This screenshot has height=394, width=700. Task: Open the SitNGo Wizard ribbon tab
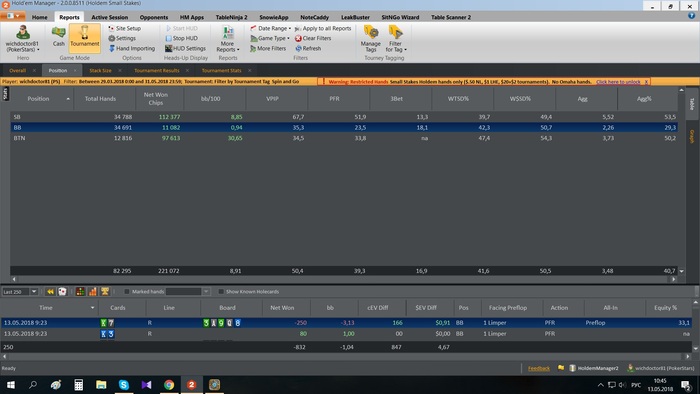click(400, 17)
